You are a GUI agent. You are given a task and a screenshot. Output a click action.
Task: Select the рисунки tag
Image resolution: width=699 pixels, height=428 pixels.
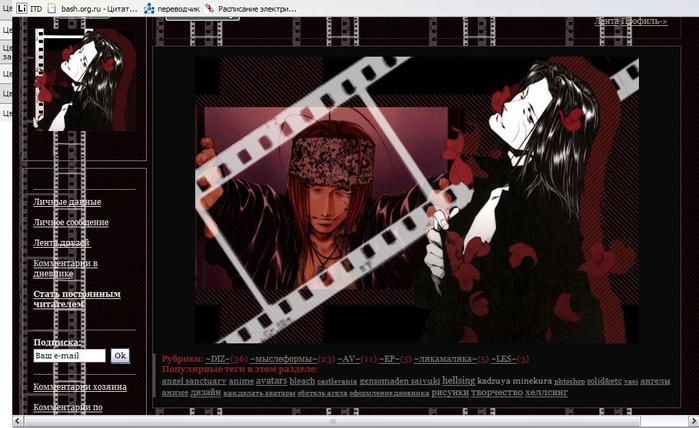450,392
